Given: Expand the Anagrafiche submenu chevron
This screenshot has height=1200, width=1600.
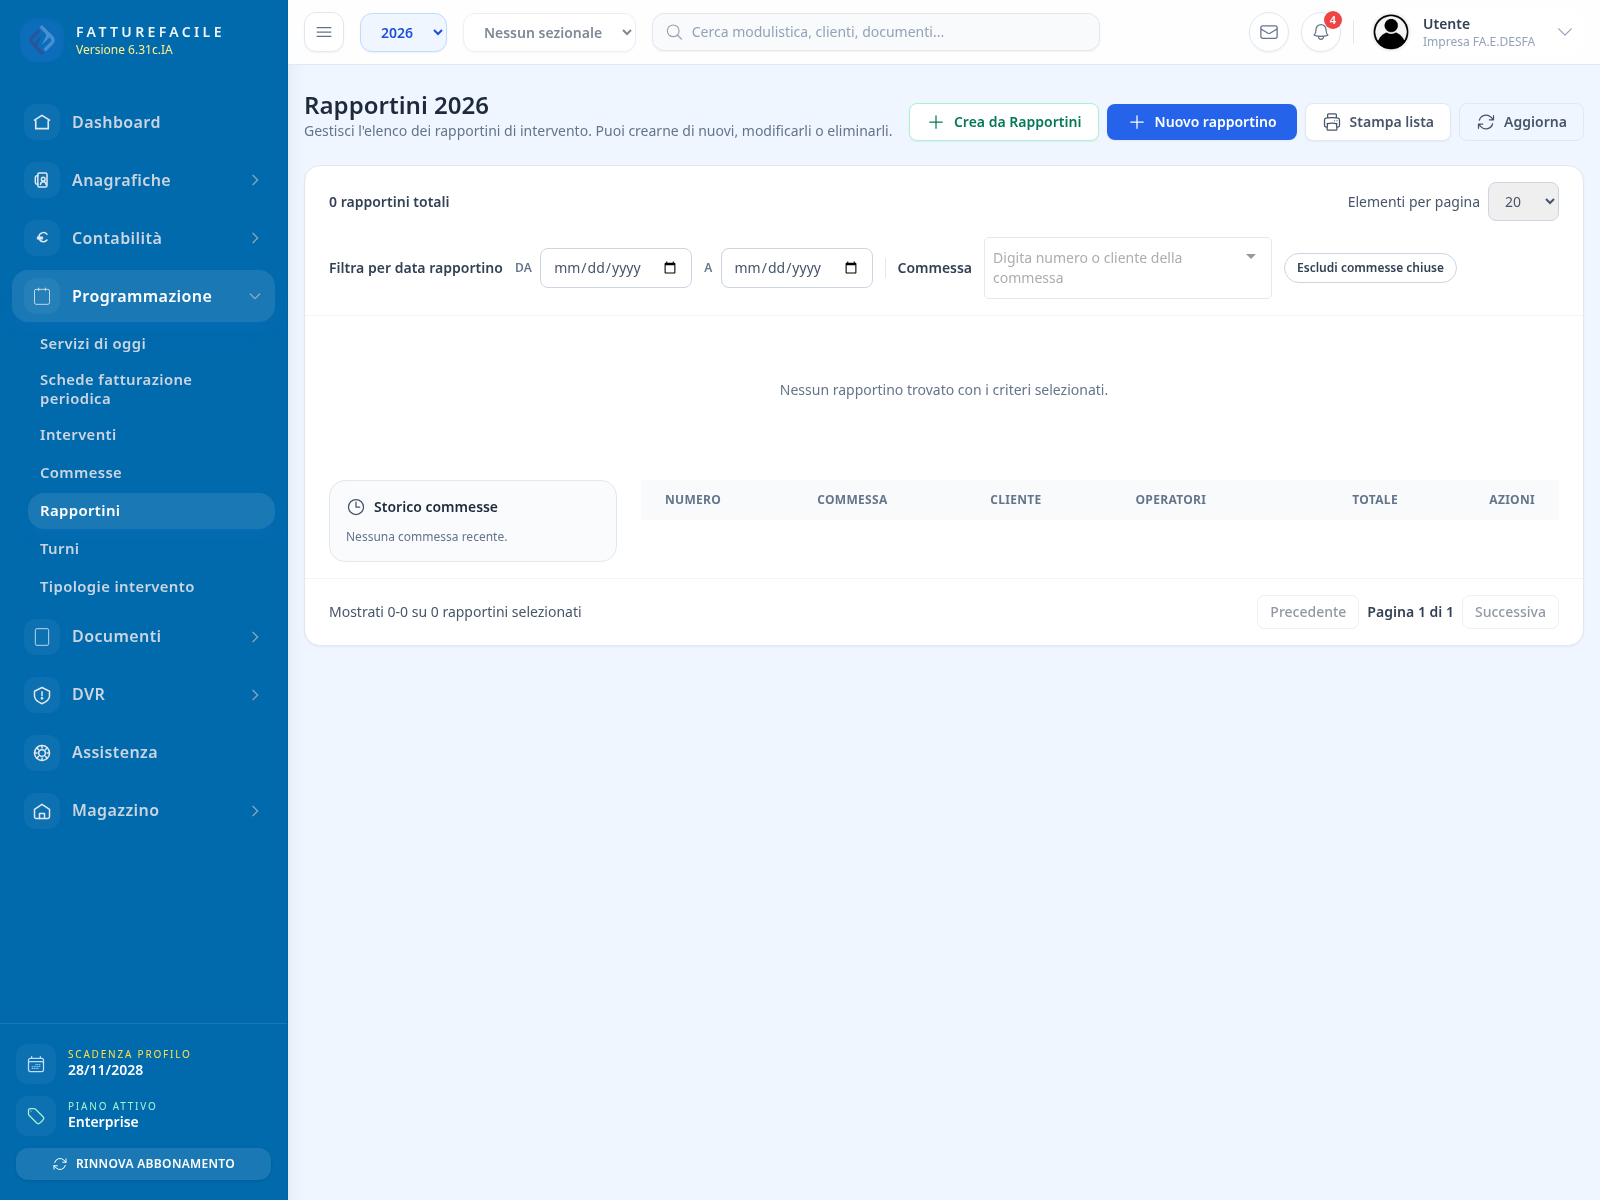Looking at the screenshot, I should point(255,180).
